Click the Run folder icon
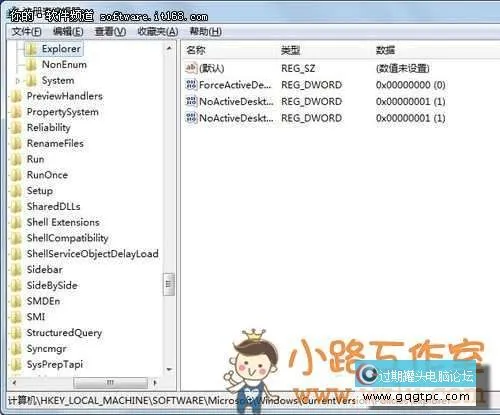The height and width of the screenshot is (415, 500). tap(16, 159)
